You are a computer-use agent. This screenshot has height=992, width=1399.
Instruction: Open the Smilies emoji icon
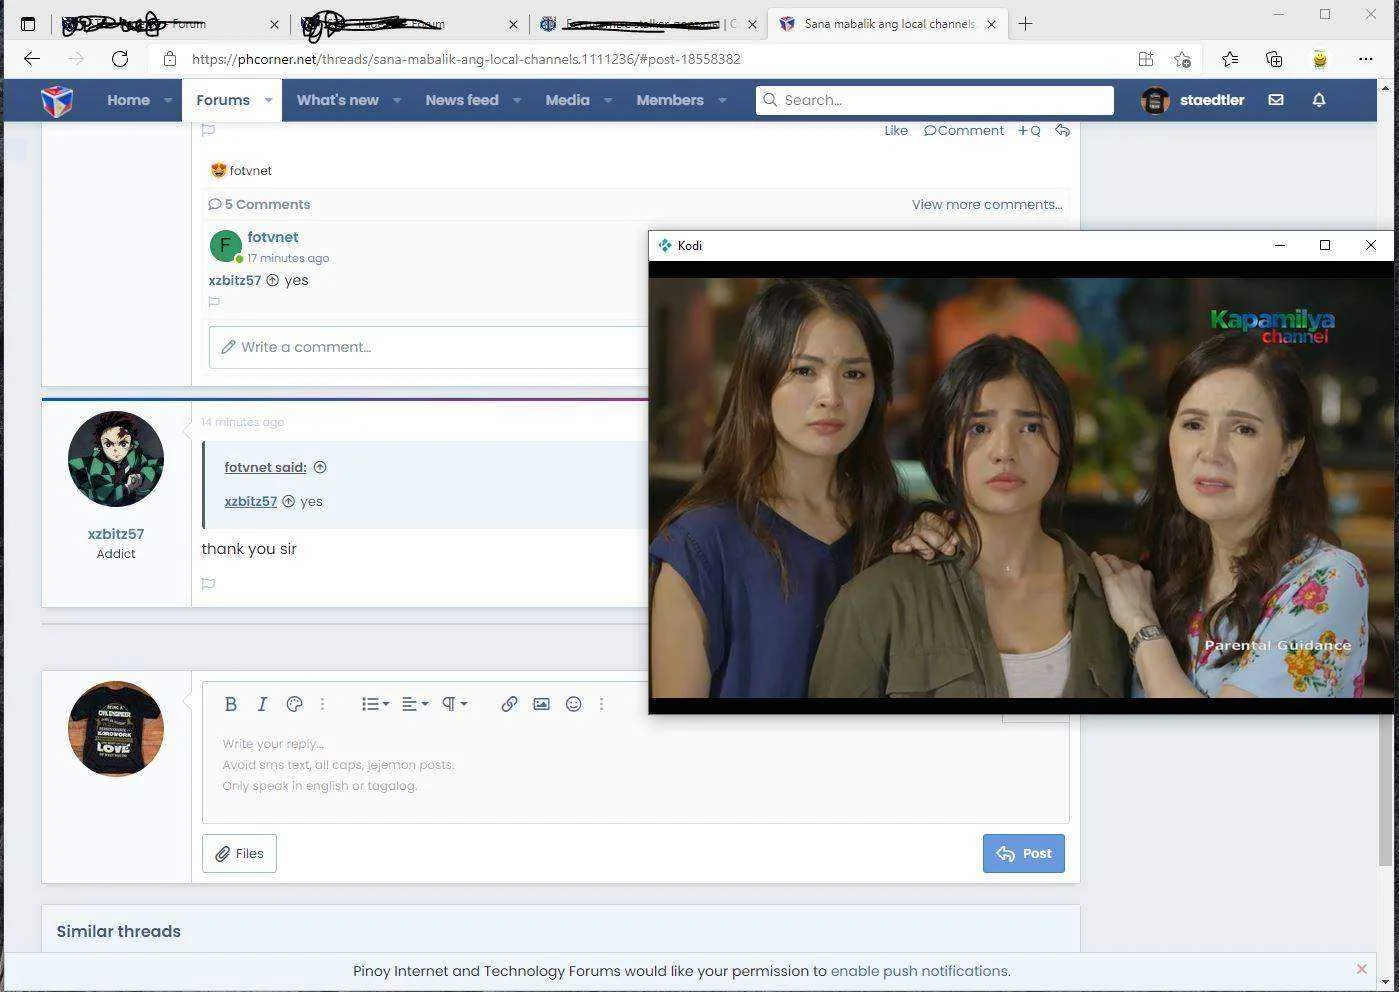pyautogui.click(x=573, y=704)
